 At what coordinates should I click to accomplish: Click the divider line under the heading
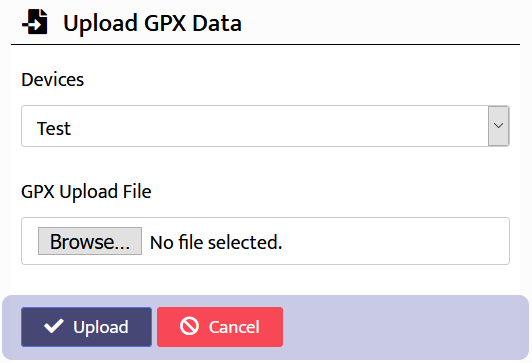265,44
